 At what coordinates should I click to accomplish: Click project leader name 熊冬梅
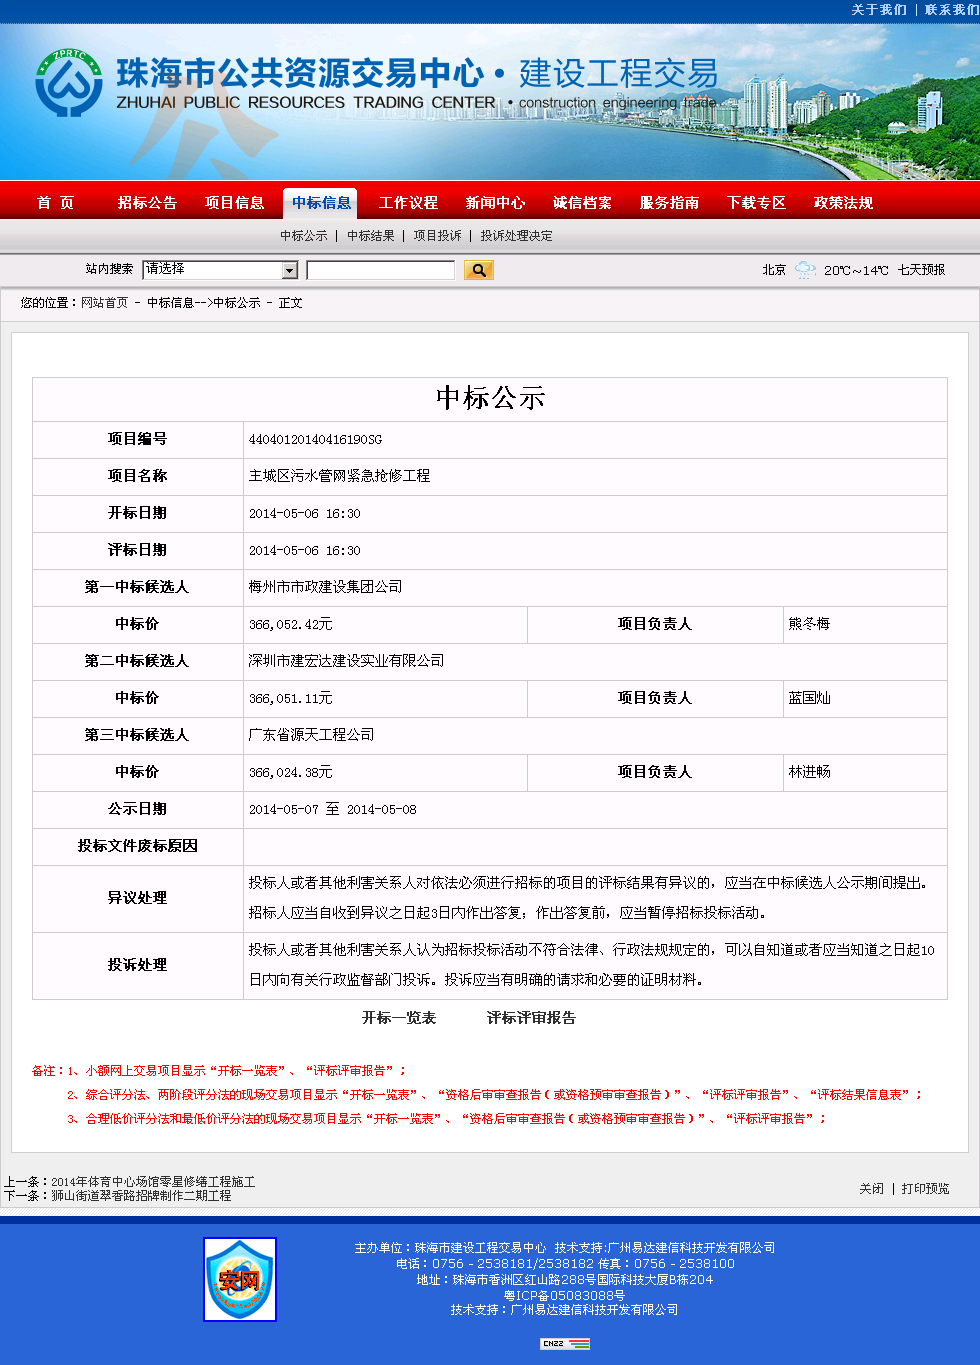pyautogui.click(x=809, y=624)
